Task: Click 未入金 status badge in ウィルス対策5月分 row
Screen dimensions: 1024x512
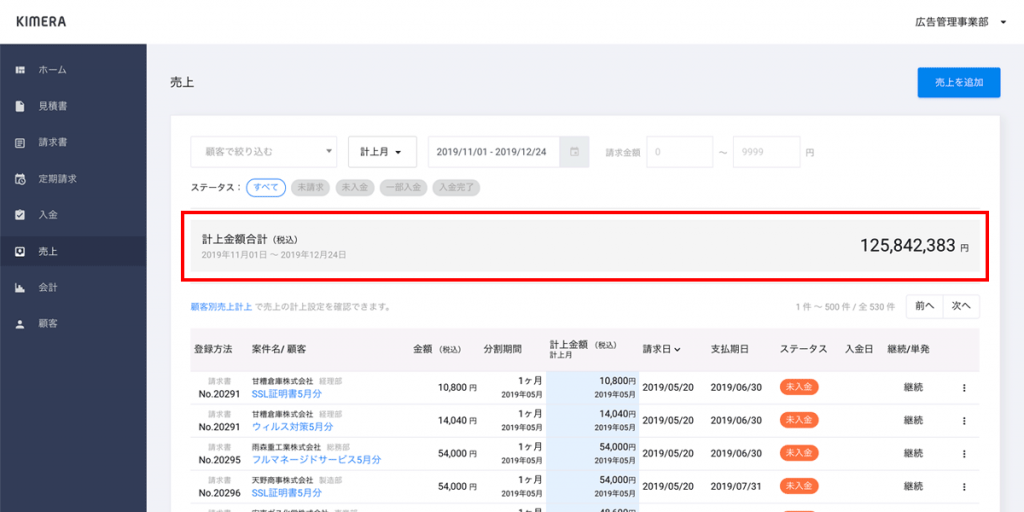Action: tap(799, 420)
